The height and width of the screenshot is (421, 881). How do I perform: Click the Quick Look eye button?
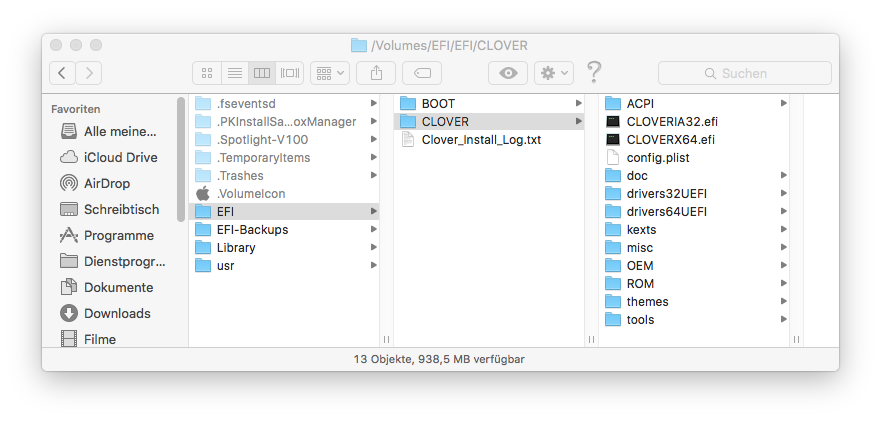508,73
